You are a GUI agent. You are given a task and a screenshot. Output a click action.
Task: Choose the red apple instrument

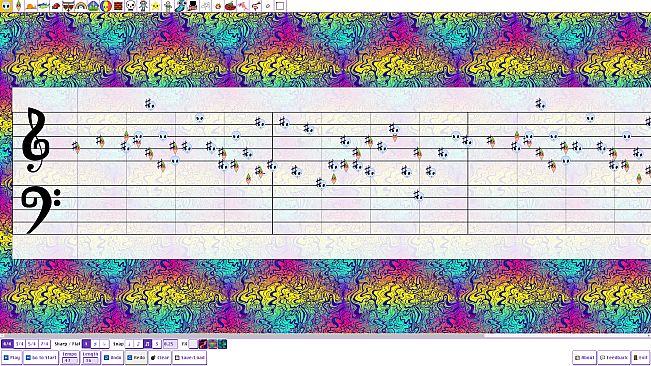230,6
